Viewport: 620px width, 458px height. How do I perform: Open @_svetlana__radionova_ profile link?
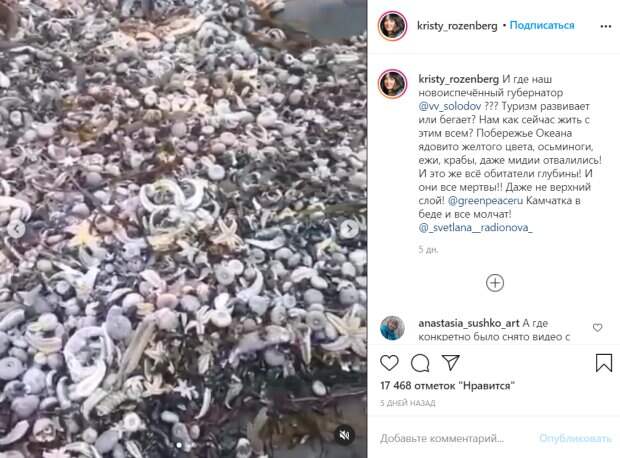(x=476, y=228)
